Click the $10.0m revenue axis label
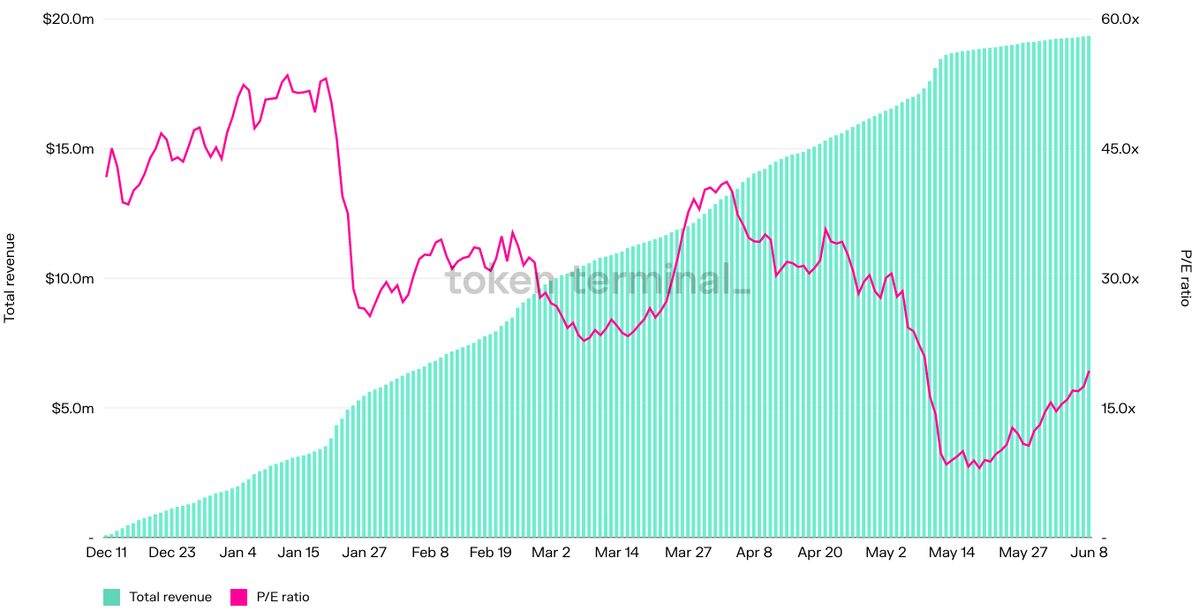Screen dimensions: 1200x611 pyautogui.click(x=69, y=278)
